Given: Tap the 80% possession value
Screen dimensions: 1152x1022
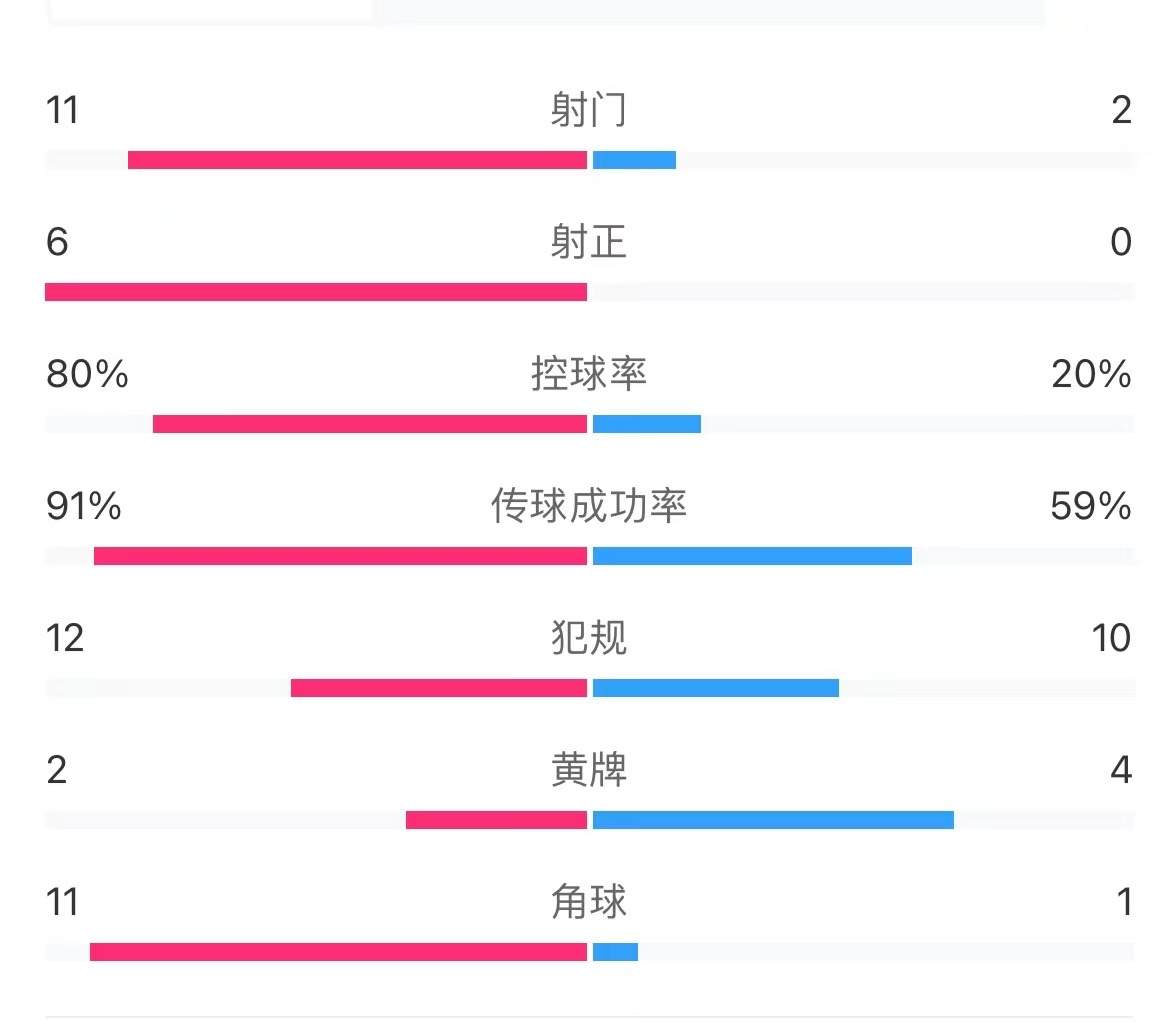Looking at the screenshot, I should coord(87,374).
